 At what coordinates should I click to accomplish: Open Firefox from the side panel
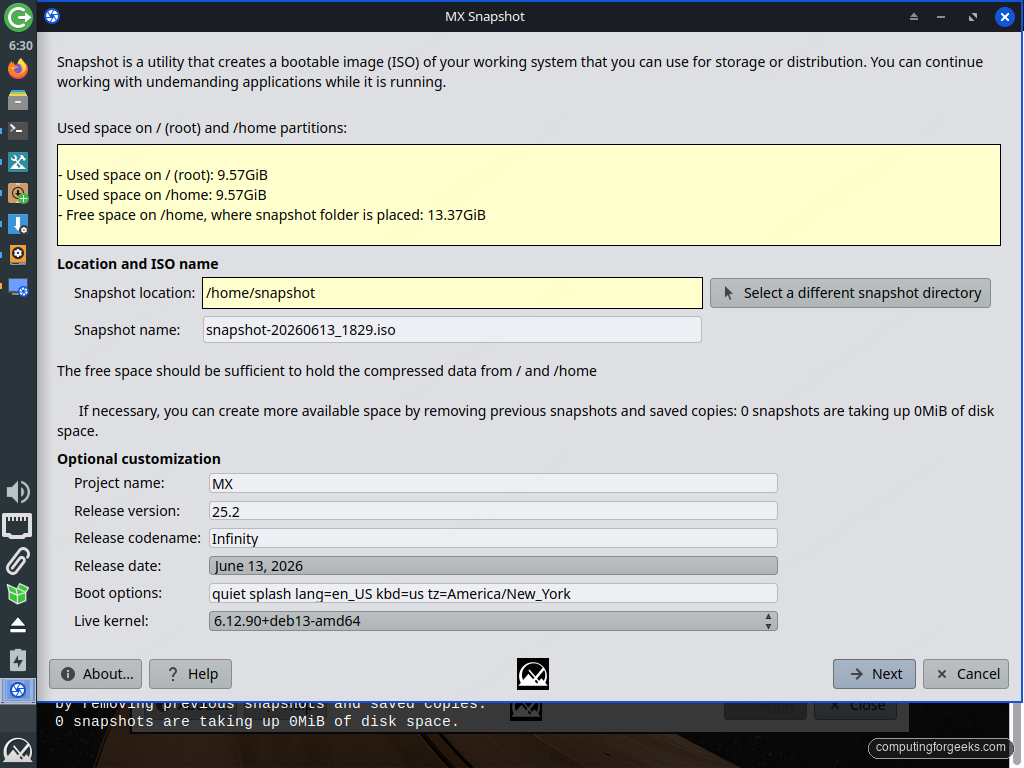coord(18,69)
